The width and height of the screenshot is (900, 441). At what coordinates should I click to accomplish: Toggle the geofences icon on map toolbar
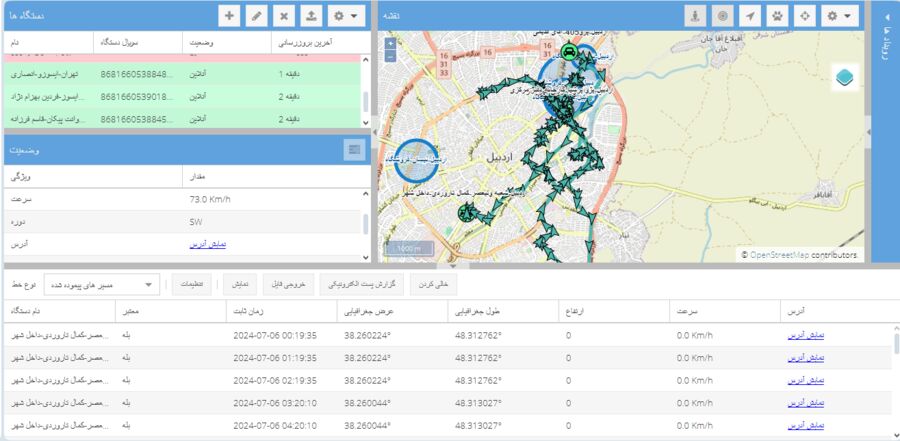[695, 16]
